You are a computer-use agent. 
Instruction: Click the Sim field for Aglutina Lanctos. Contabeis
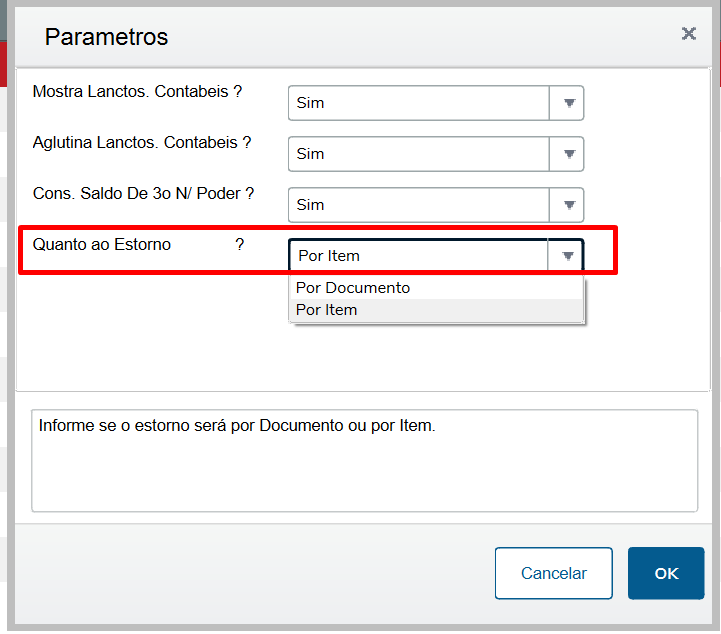tap(419, 154)
